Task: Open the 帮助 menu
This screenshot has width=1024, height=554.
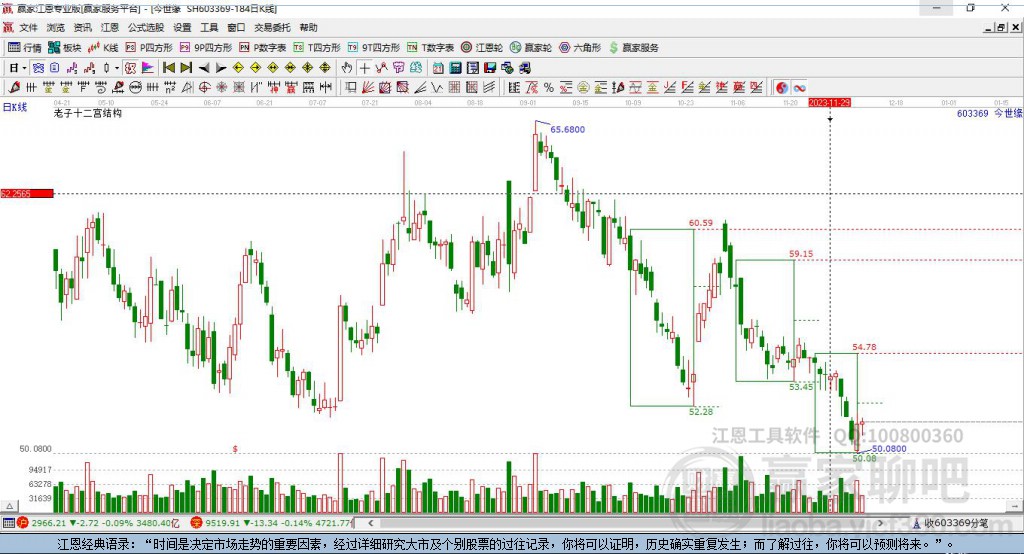Action: point(308,27)
